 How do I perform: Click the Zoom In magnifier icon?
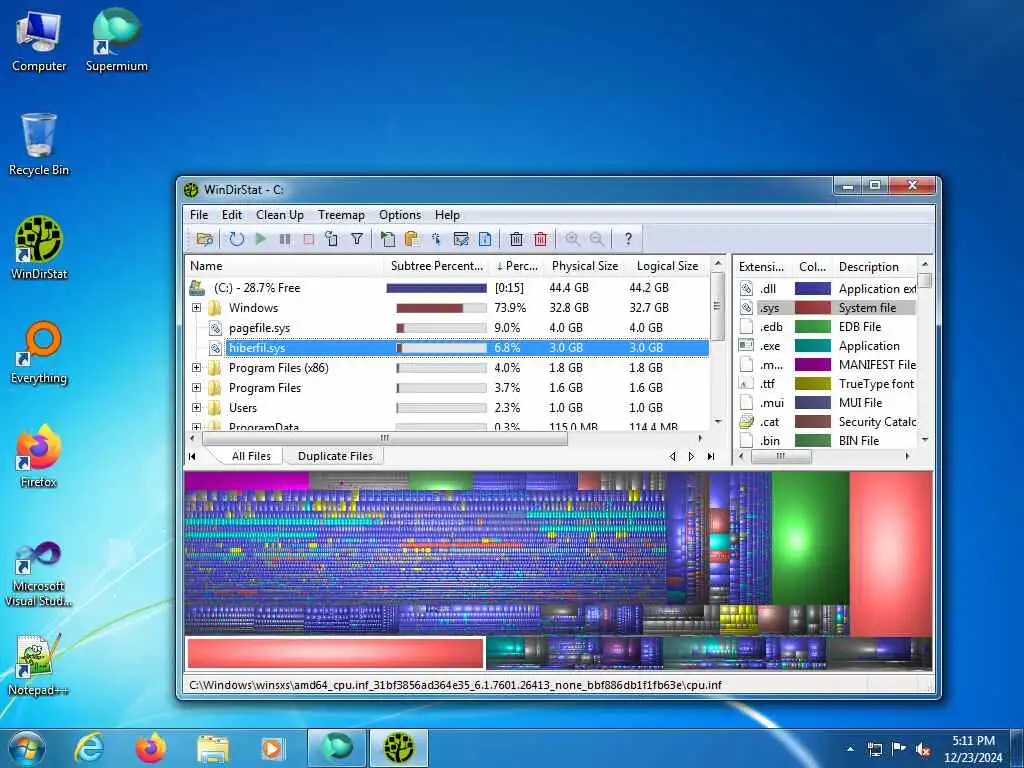[x=572, y=239]
